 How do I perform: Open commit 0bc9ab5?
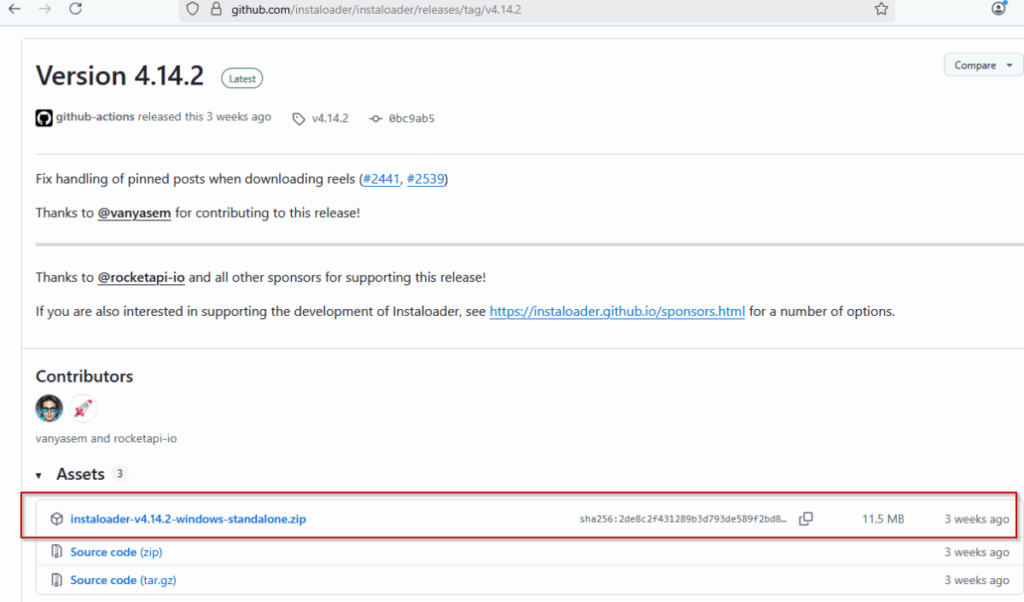tap(411, 118)
